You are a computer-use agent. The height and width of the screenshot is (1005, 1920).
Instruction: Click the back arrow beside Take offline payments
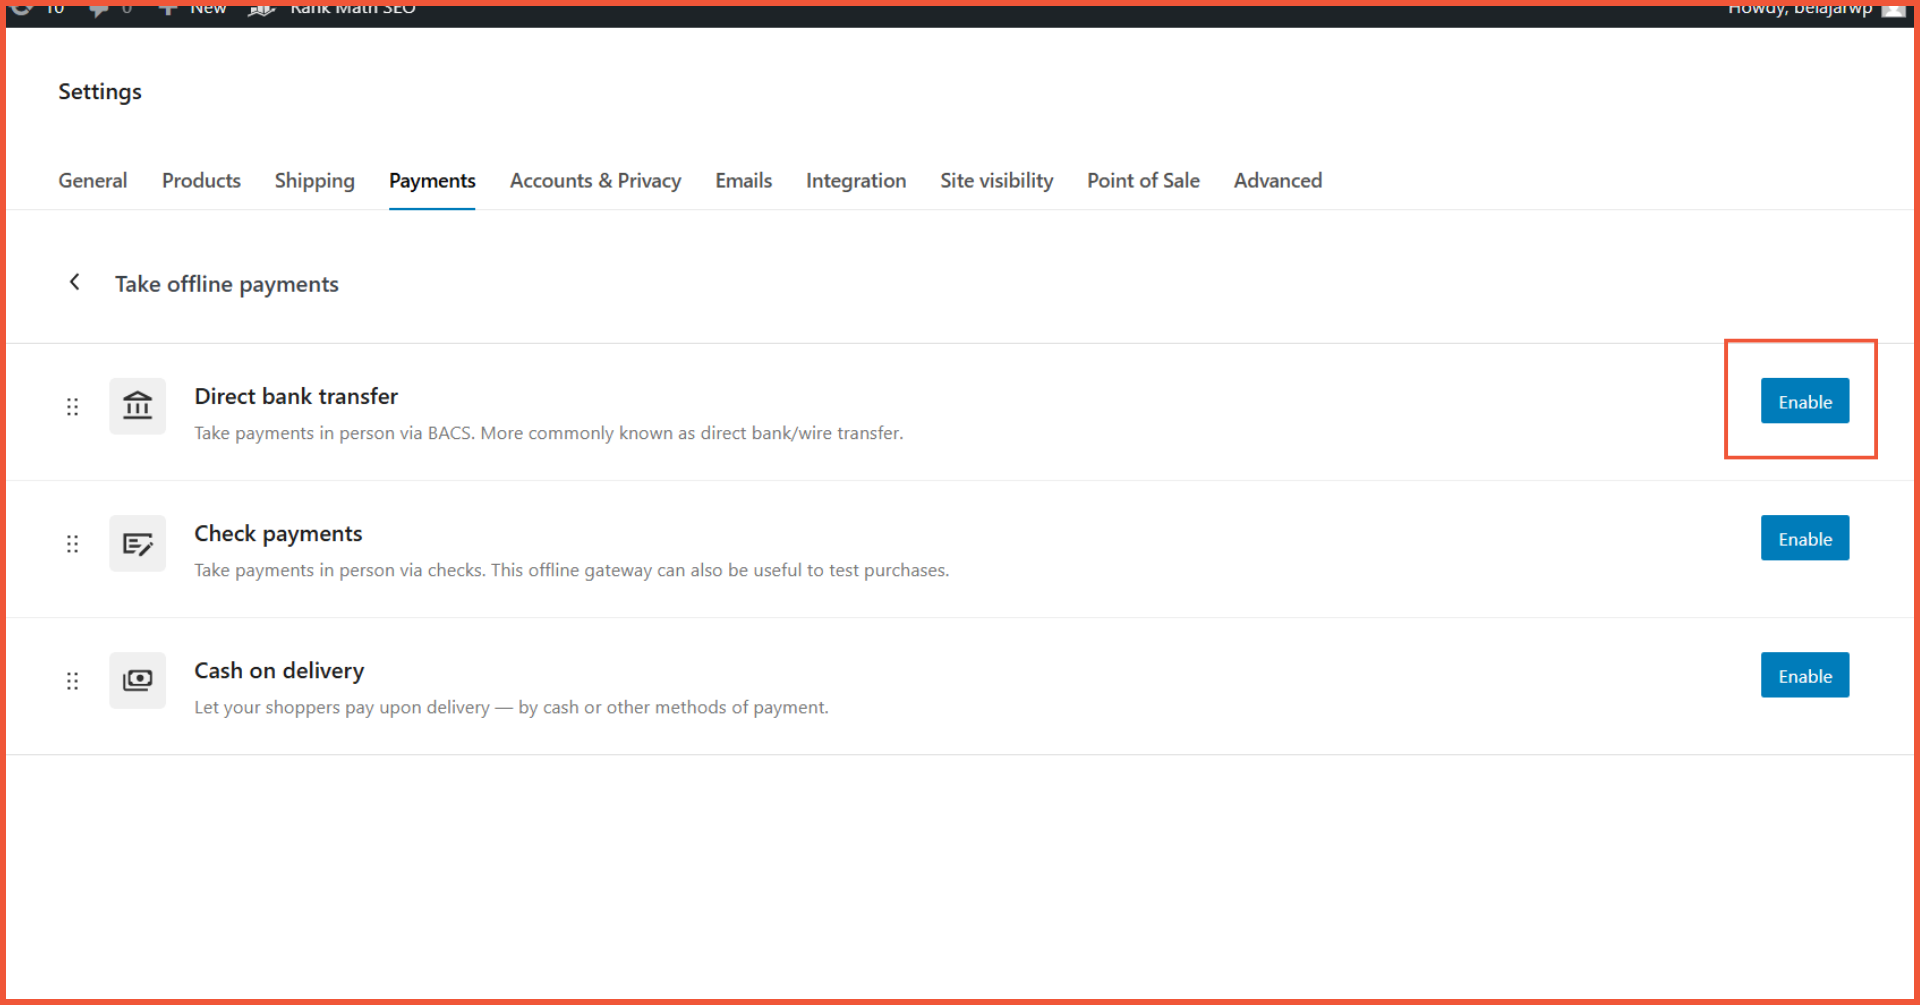click(74, 283)
